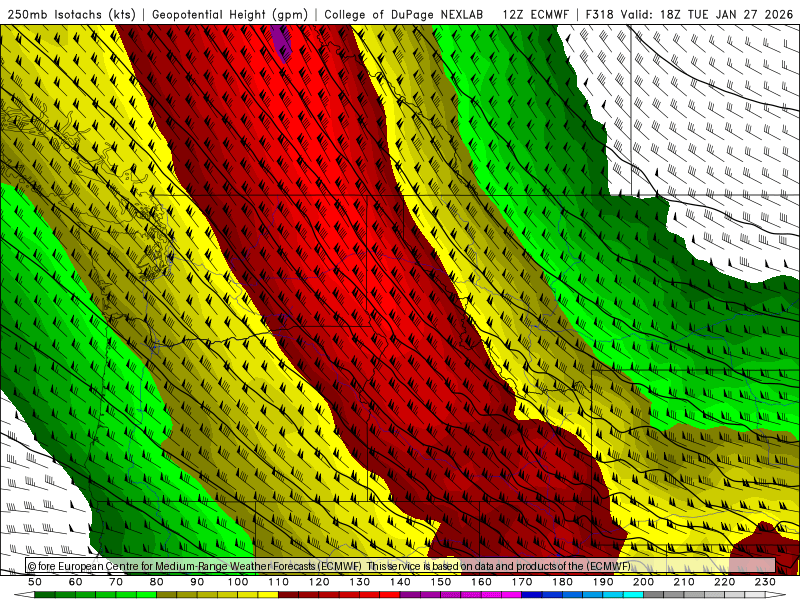This screenshot has width=800, height=600.
Task: Click the '60' value on the color scale
Action: (x=75, y=582)
